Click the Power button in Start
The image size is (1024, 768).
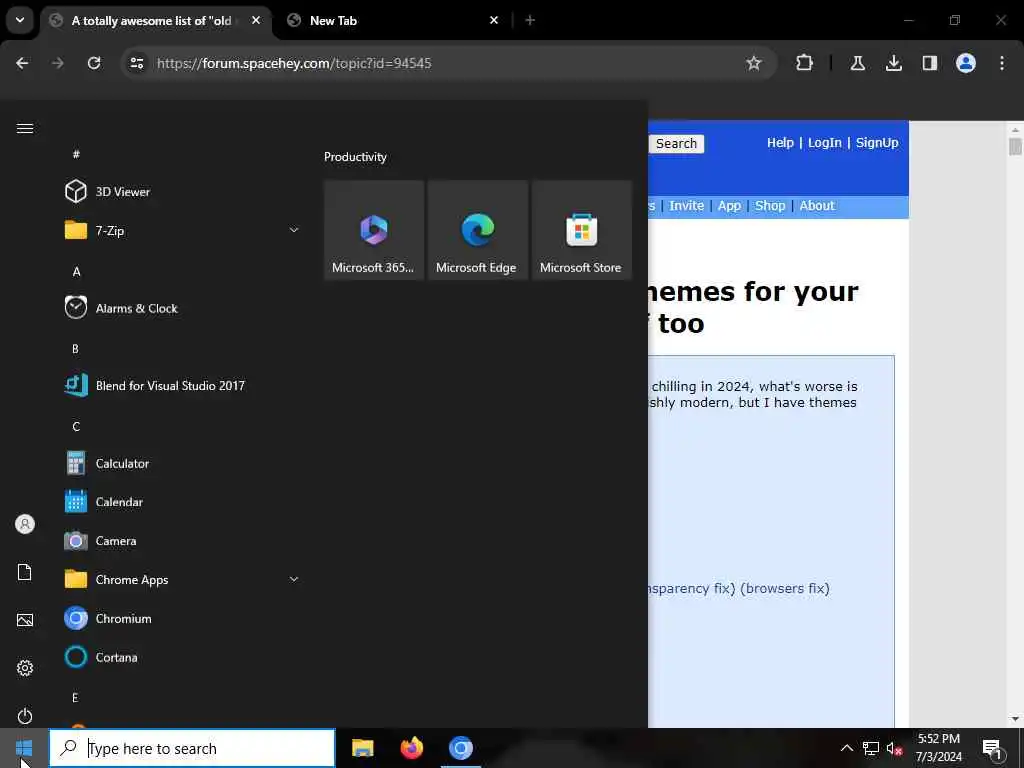pos(25,716)
